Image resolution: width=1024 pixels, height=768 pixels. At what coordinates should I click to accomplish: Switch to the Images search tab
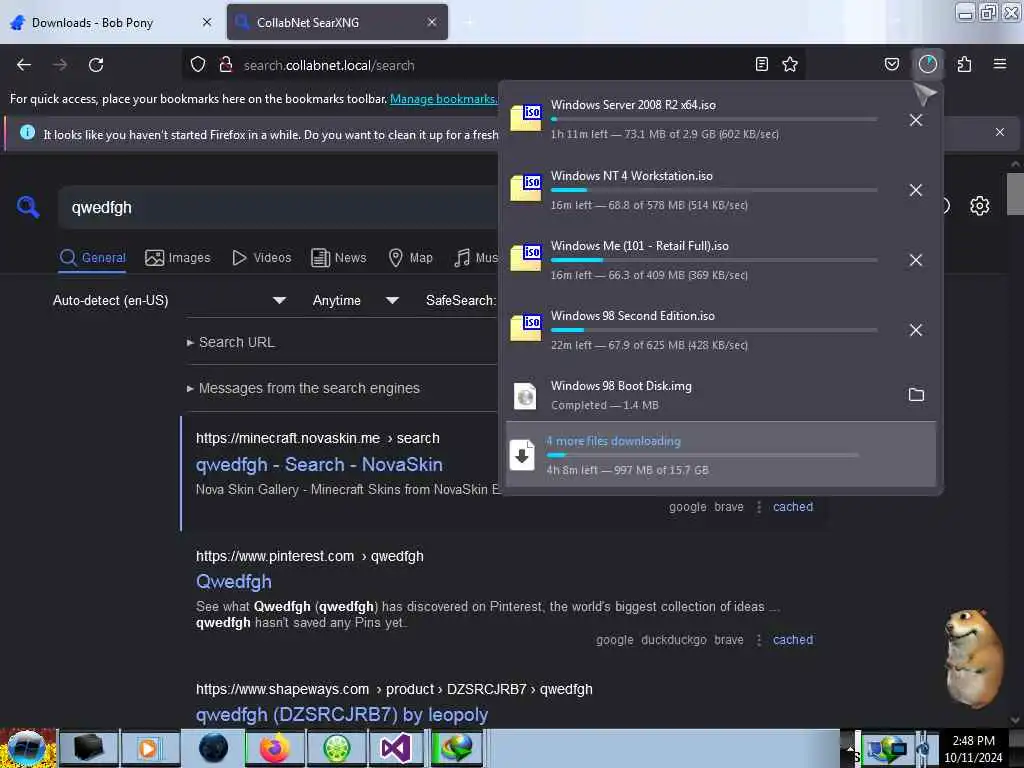tap(178, 257)
